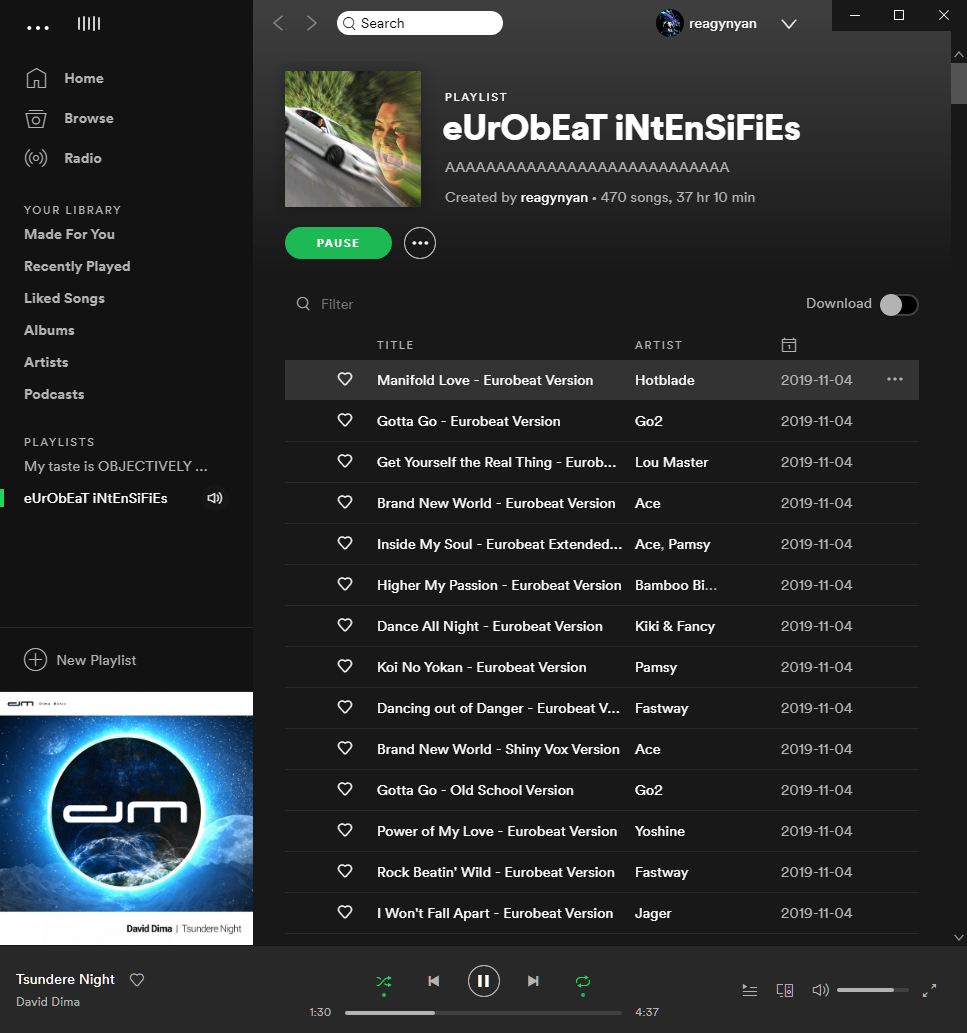Open artist Kiki & Fancy
The height and width of the screenshot is (1033, 967).
675,626
